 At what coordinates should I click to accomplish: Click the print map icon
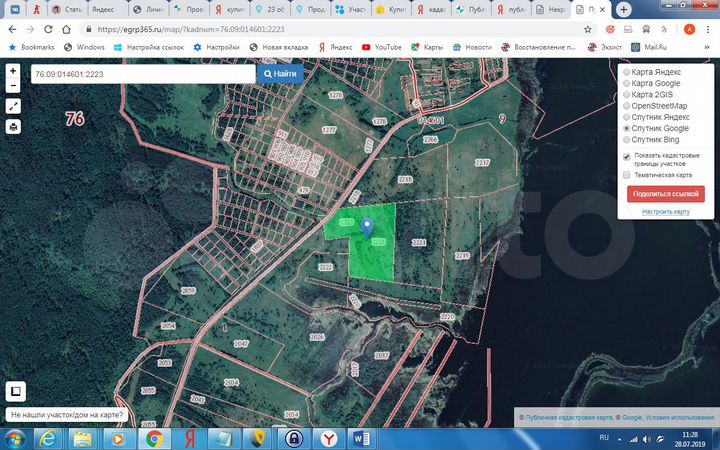click(x=13, y=127)
